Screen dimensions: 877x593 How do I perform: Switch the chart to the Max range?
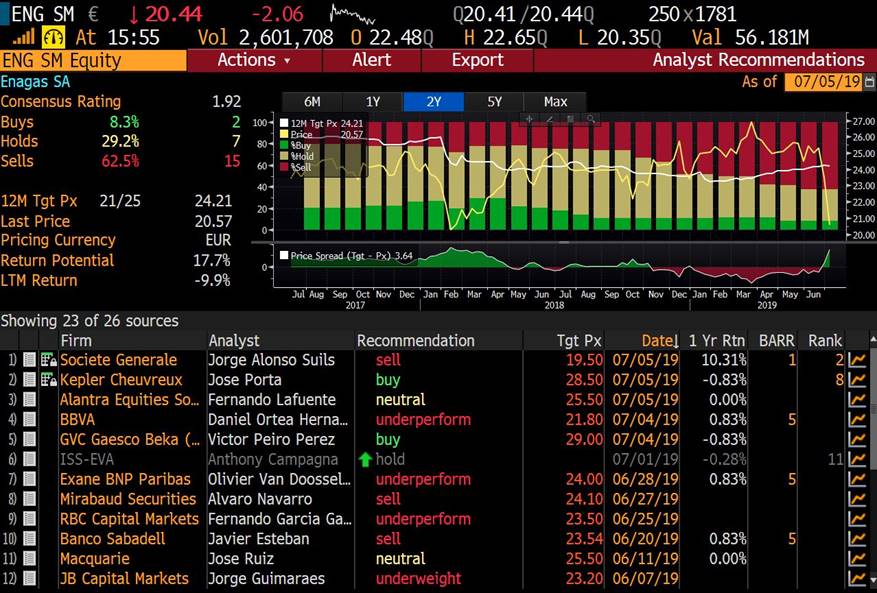tap(555, 102)
